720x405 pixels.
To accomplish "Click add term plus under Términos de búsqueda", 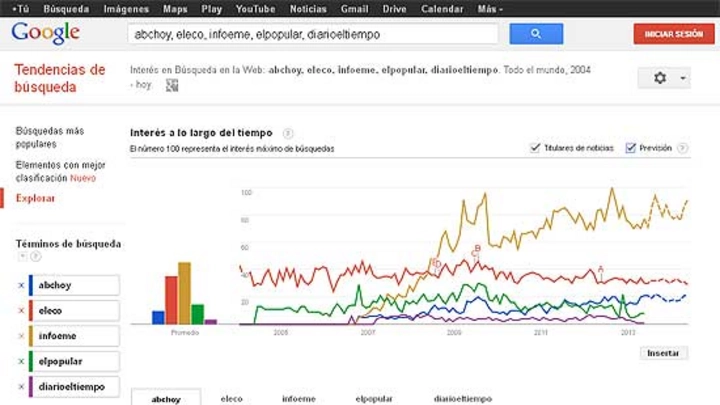I will tap(22, 256).
